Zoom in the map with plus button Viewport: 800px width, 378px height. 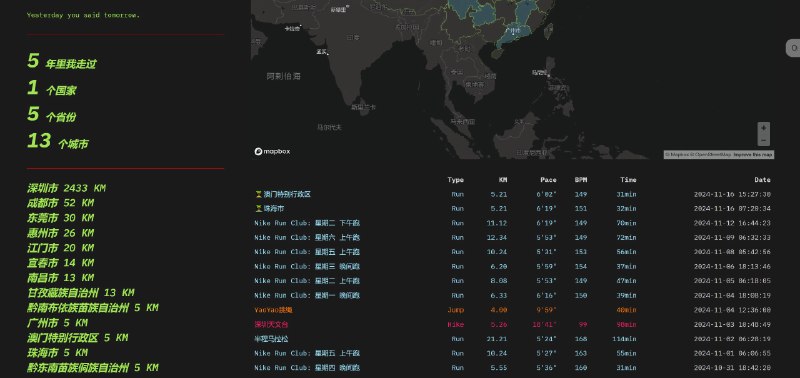click(x=763, y=128)
